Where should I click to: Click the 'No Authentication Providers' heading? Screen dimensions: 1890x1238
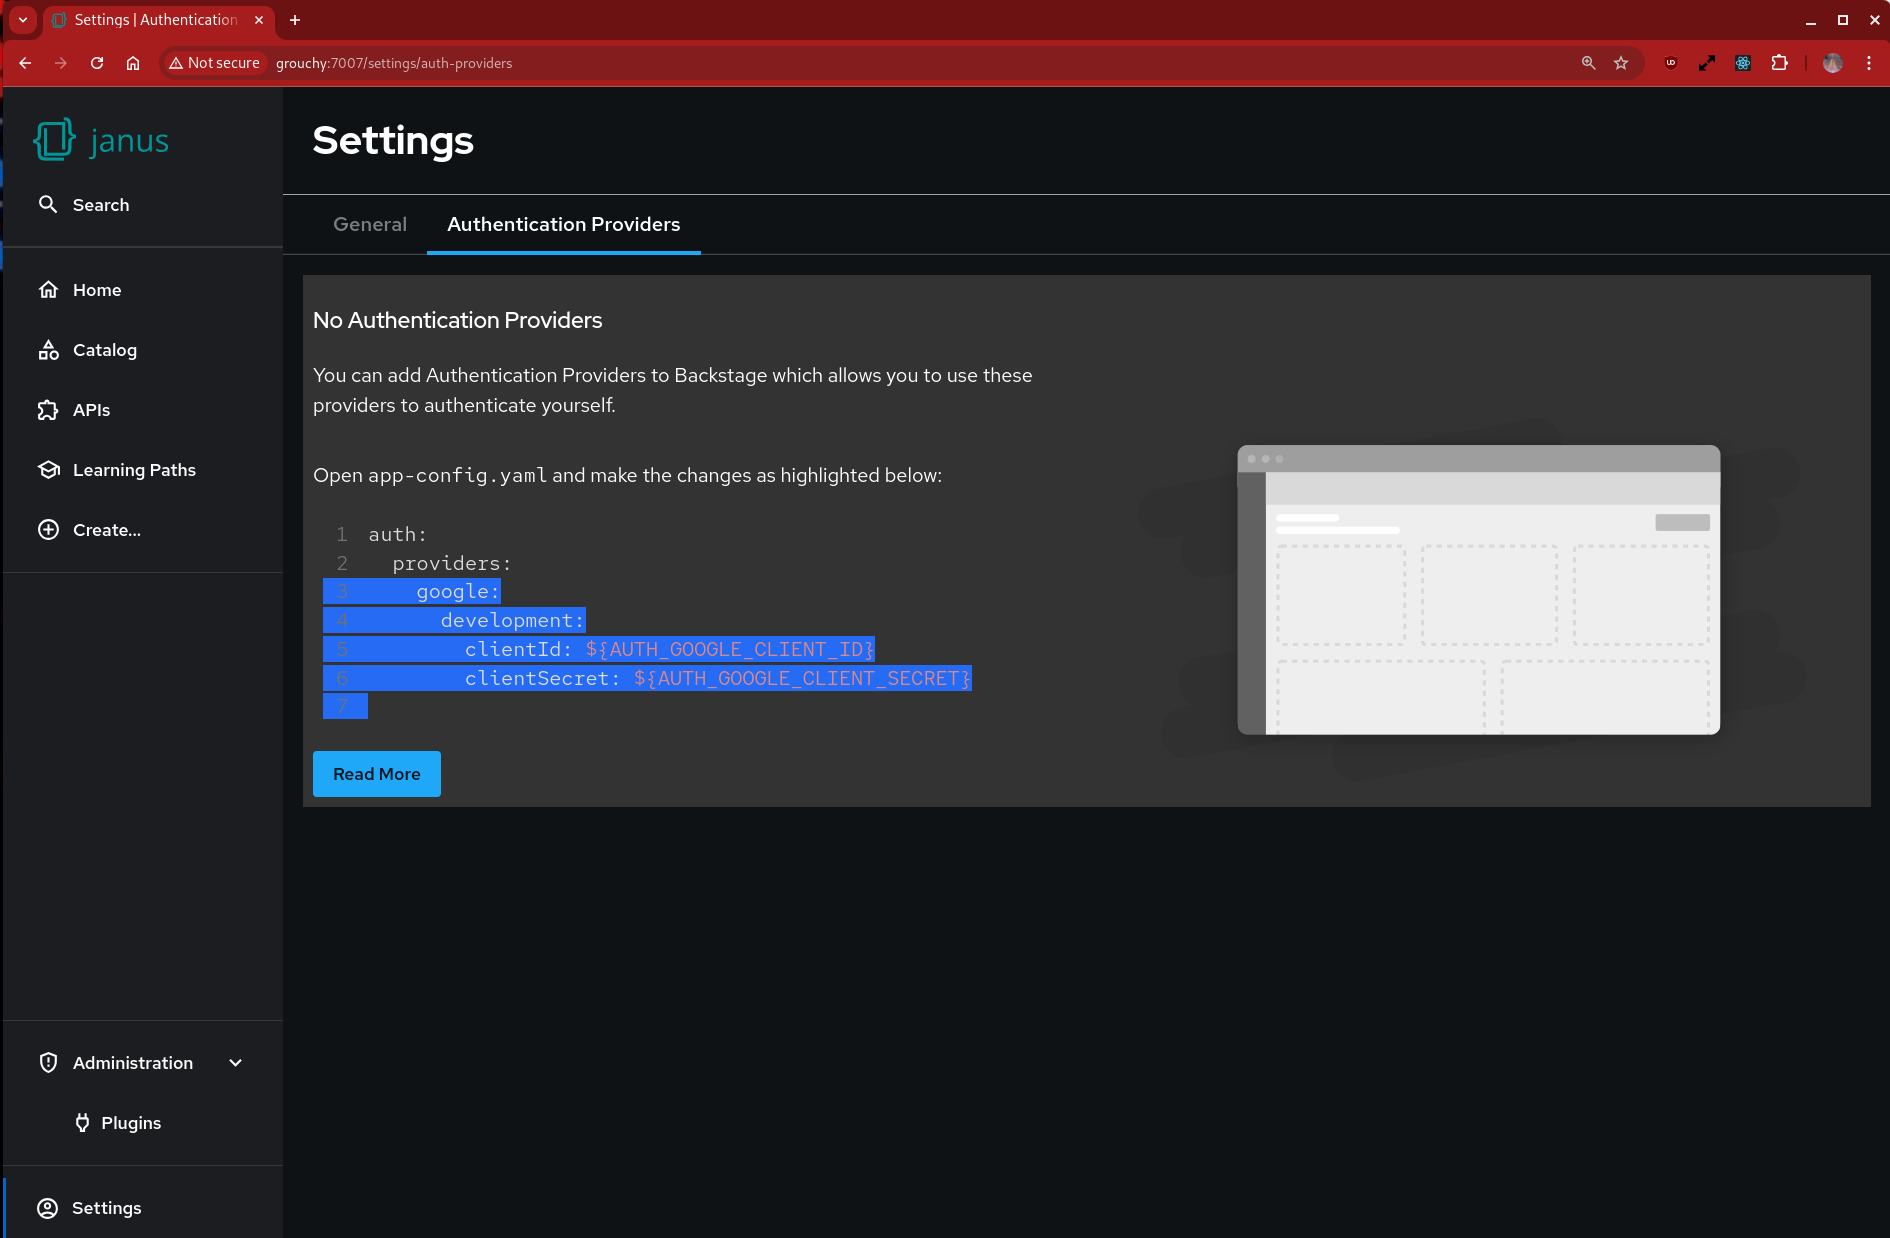[458, 320]
